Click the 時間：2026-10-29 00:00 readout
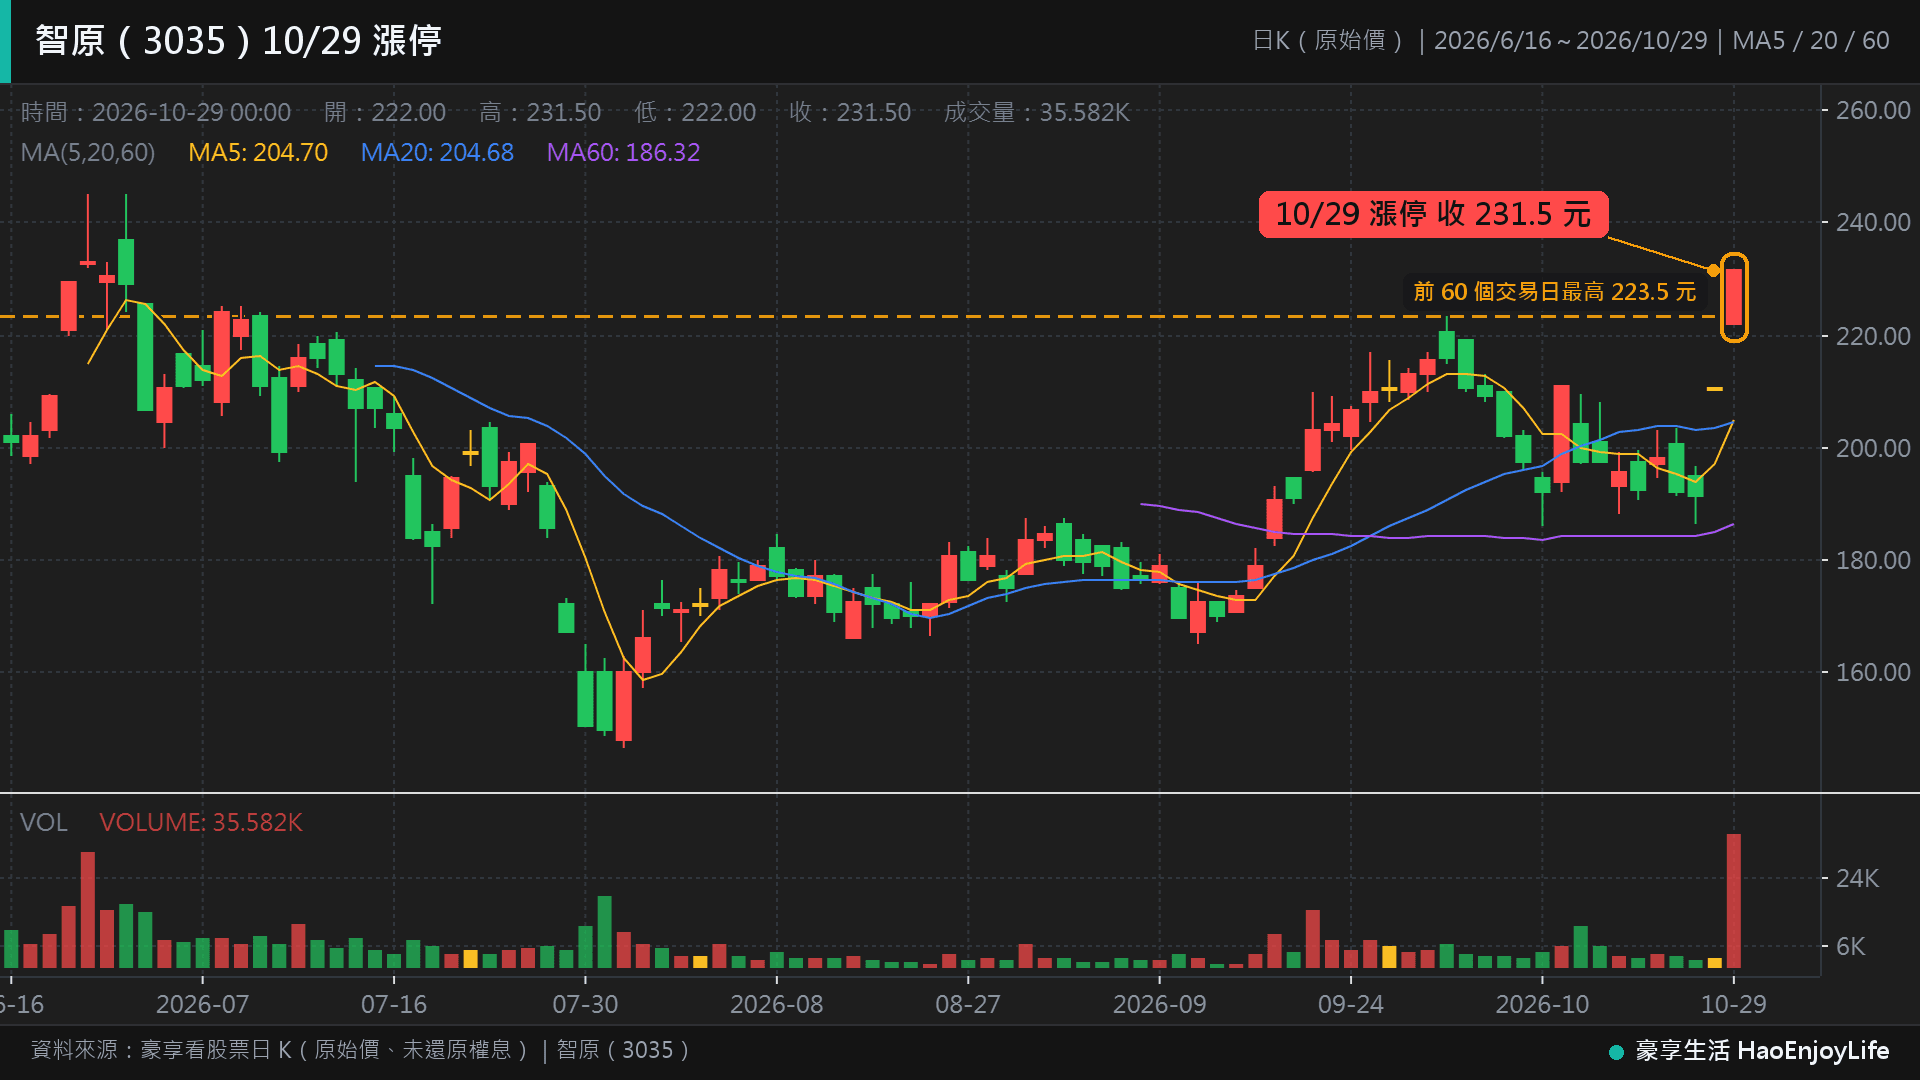This screenshot has width=1920, height=1080. pos(156,112)
